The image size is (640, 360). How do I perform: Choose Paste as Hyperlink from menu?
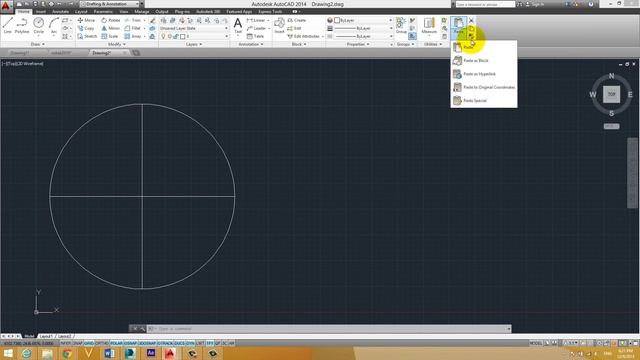click(484, 74)
